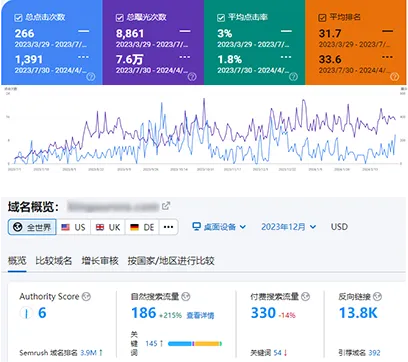Switch to 增长审核 tab
Screen dimensions: 408x362
(x=100, y=261)
